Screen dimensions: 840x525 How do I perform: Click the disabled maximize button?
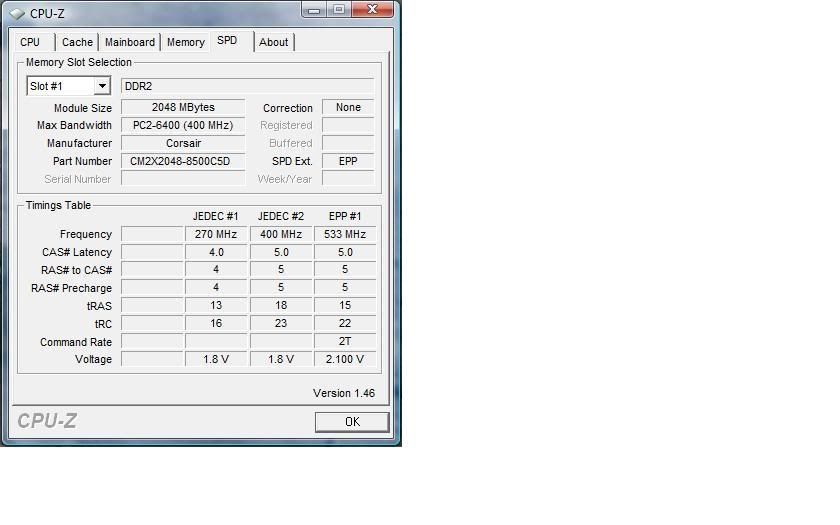coord(339,9)
